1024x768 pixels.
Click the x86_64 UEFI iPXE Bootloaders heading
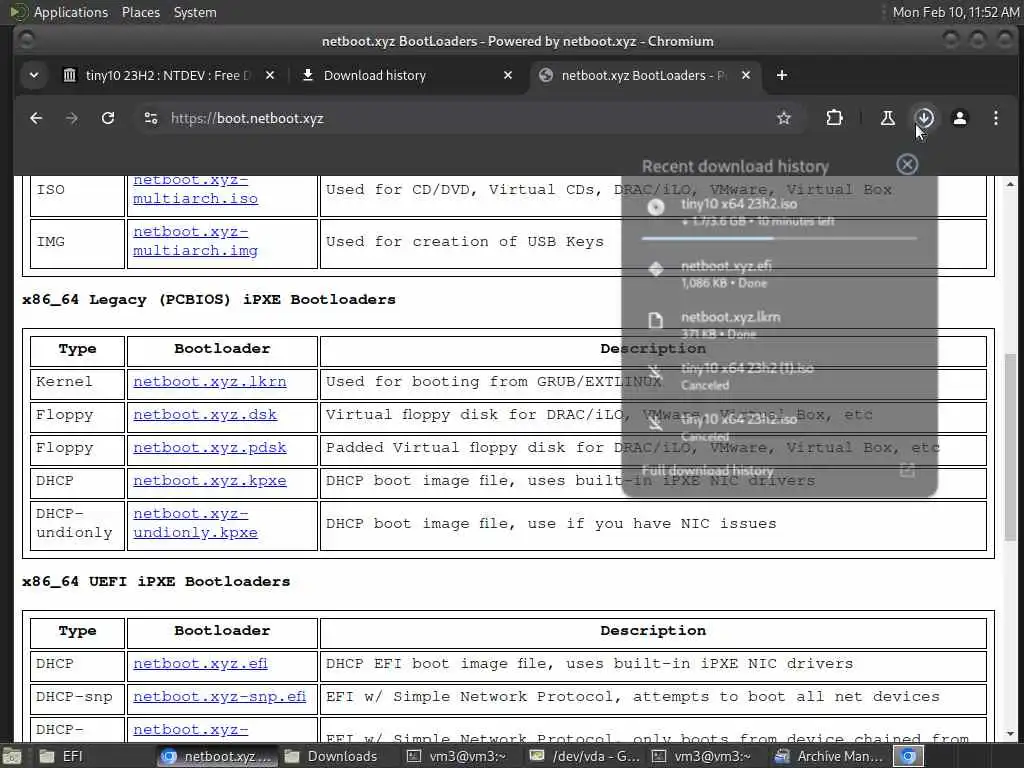[156, 581]
